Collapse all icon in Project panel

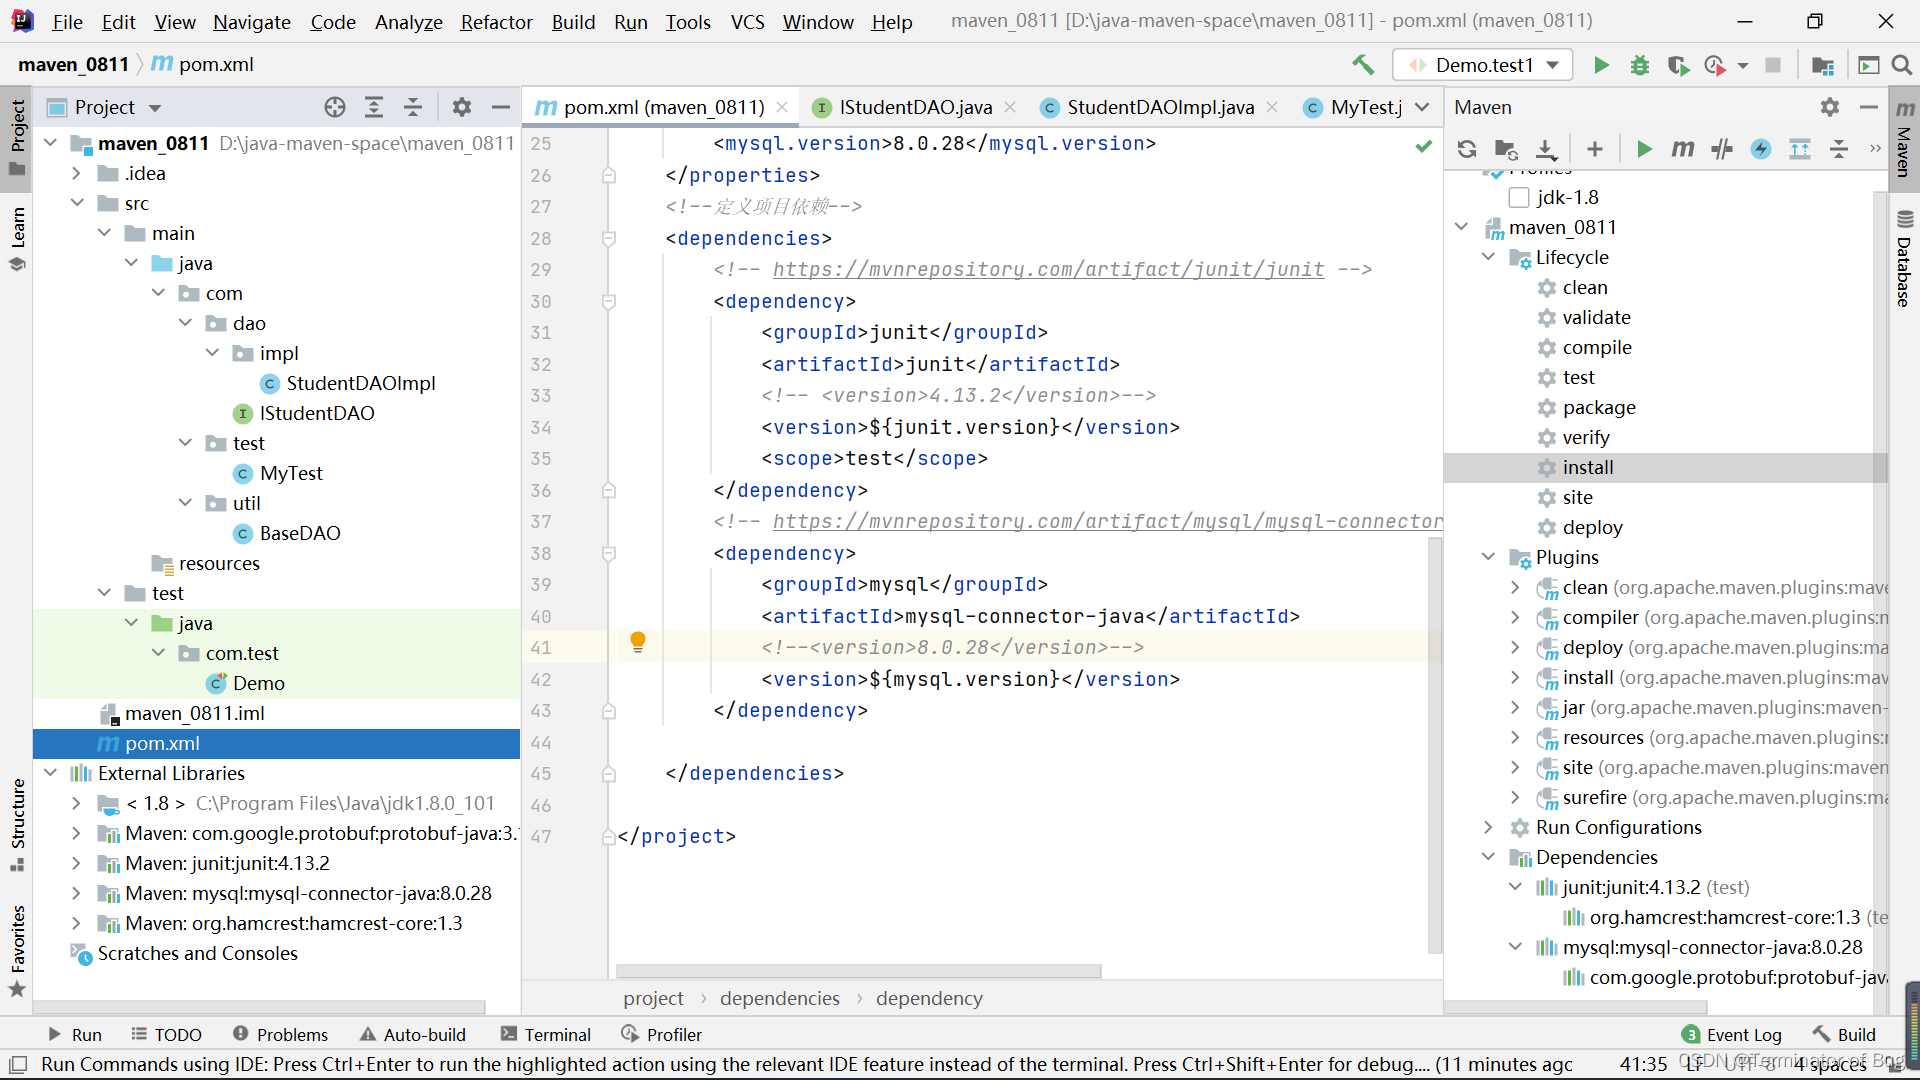413,107
